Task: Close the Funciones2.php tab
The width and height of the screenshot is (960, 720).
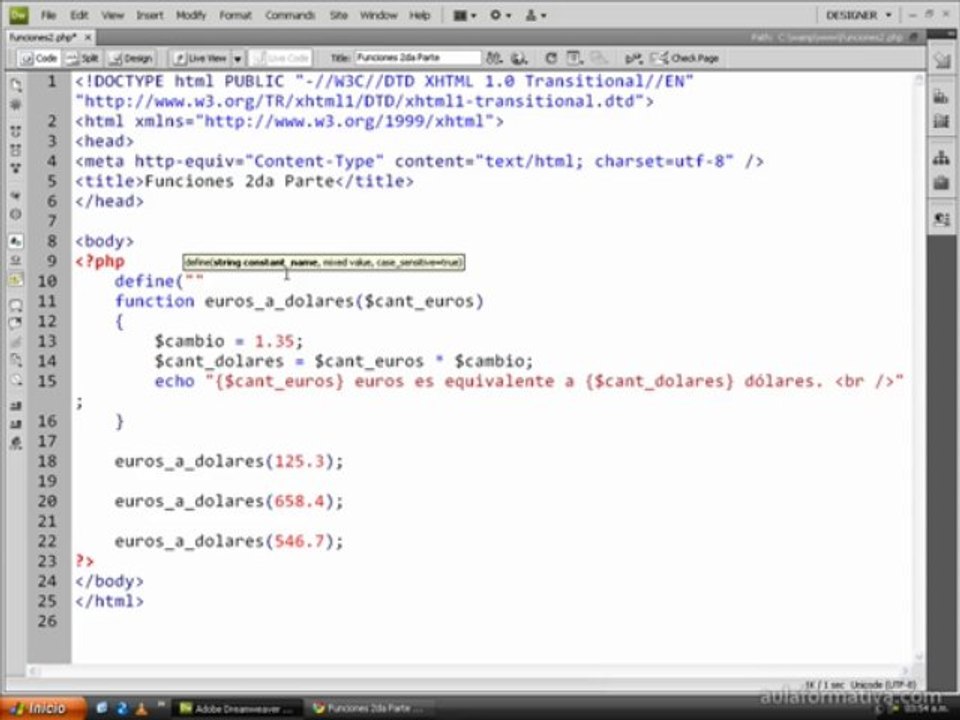Action: [88, 37]
